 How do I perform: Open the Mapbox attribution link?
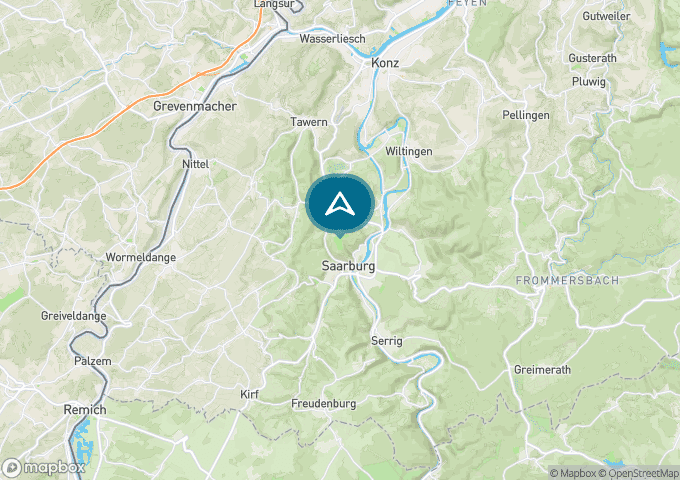(x=573, y=473)
